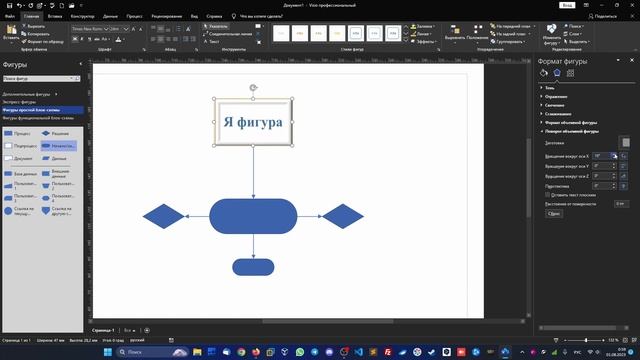Screen dimensions: 640x360
Task: Open More Shapes (Дополнительные фигуры)
Action: tap(29, 94)
